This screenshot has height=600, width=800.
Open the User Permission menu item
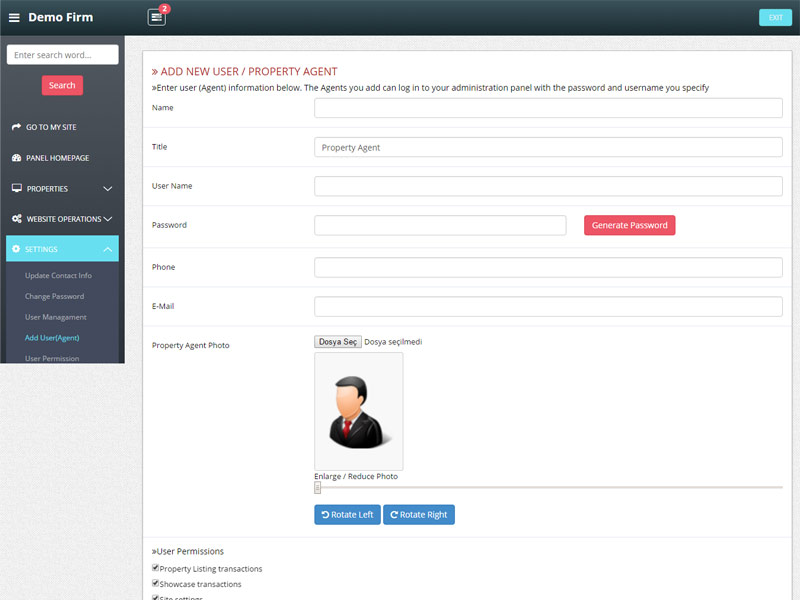click(x=52, y=358)
